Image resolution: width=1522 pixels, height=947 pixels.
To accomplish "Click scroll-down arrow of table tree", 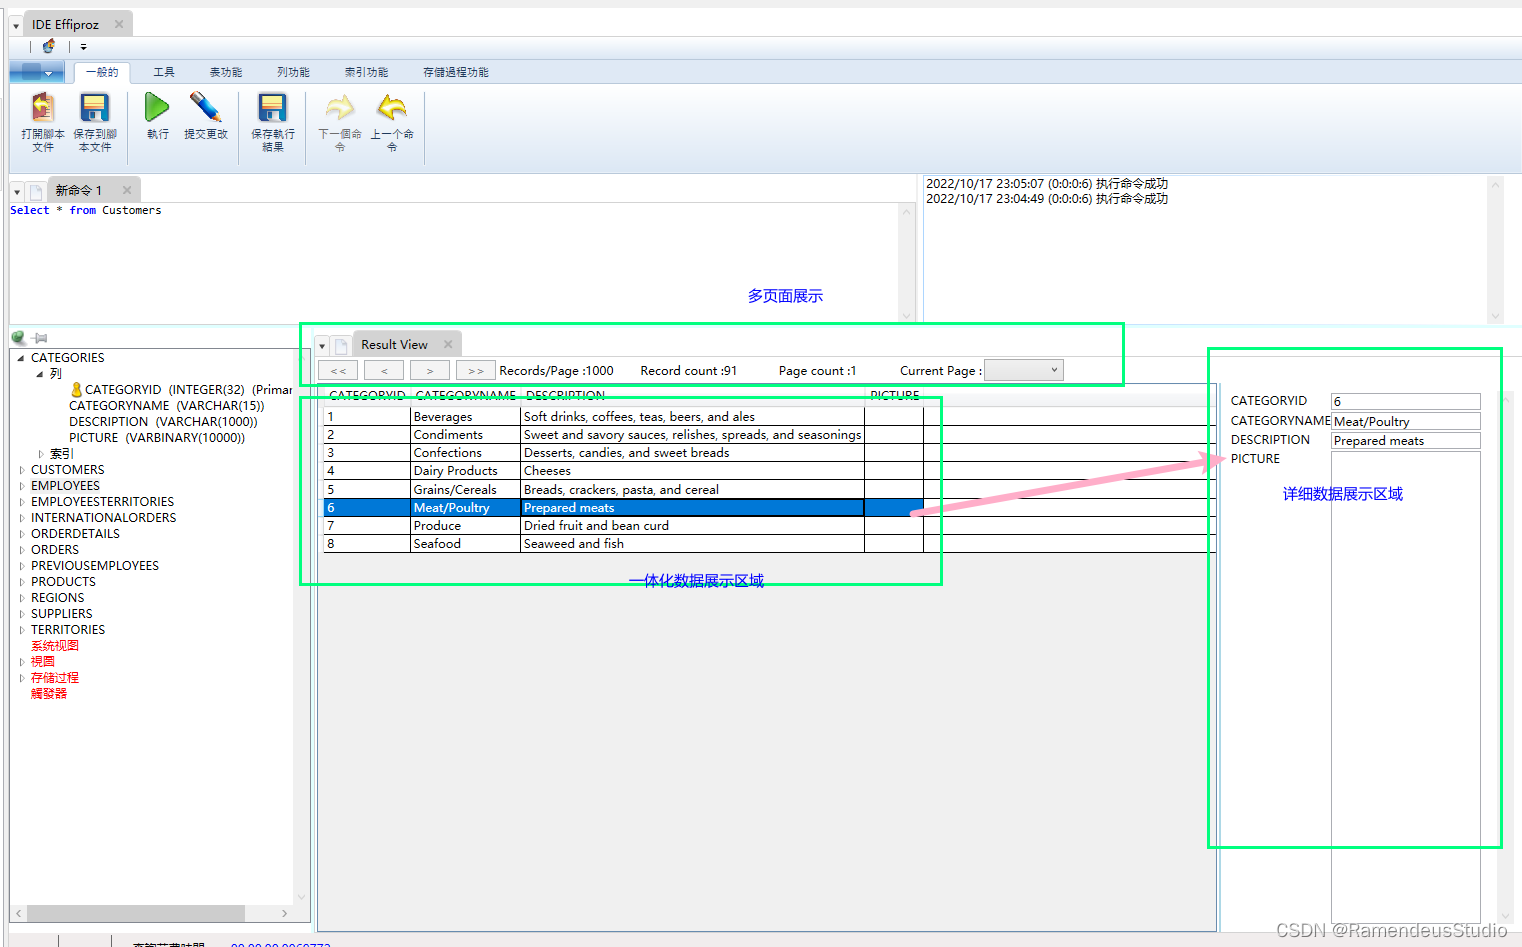I will (302, 897).
